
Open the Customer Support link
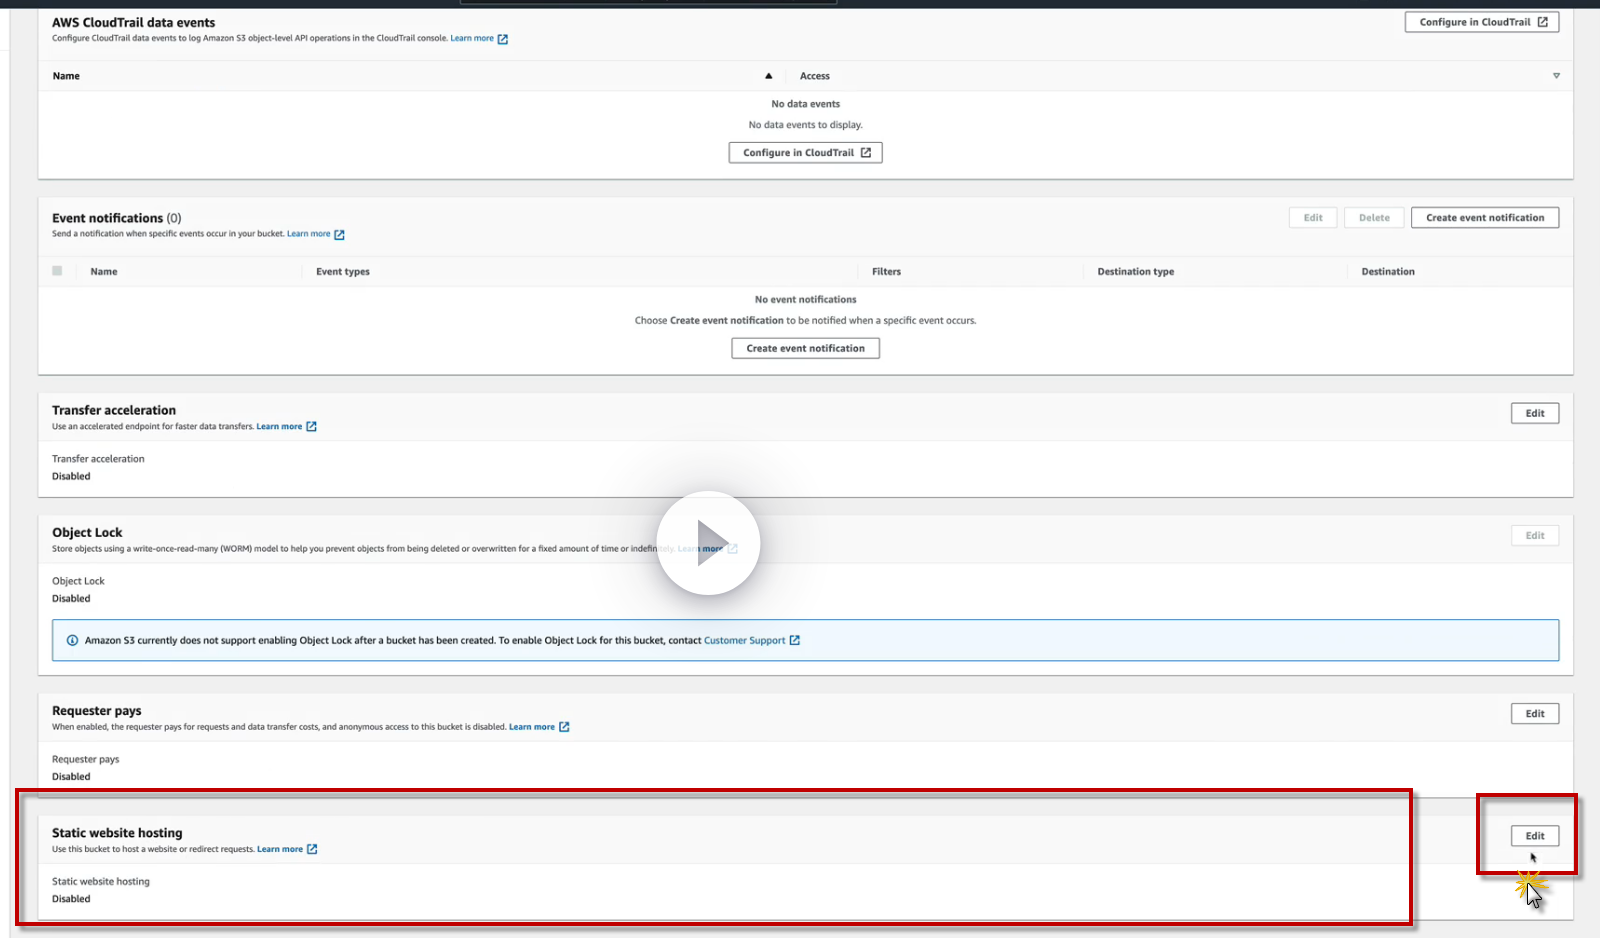tap(745, 641)
